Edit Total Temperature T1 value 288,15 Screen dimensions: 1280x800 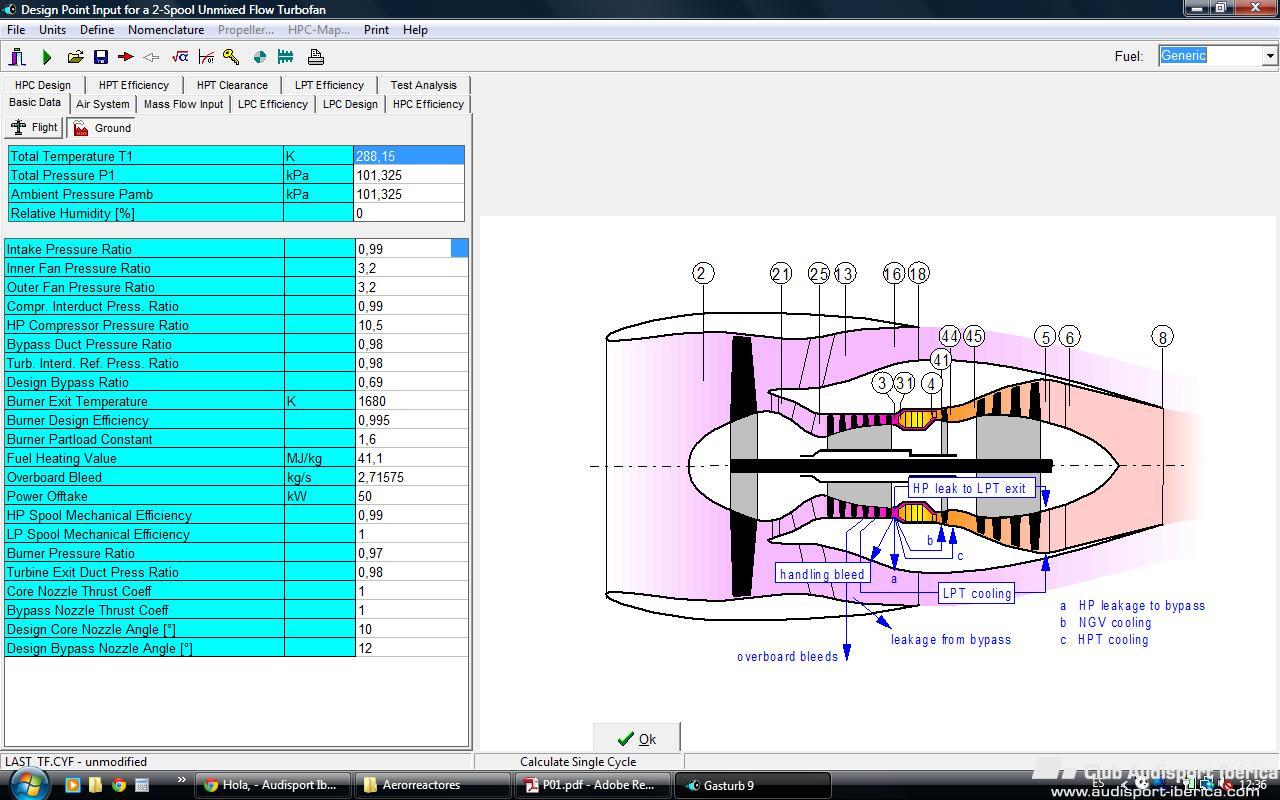tap(409, 156)
